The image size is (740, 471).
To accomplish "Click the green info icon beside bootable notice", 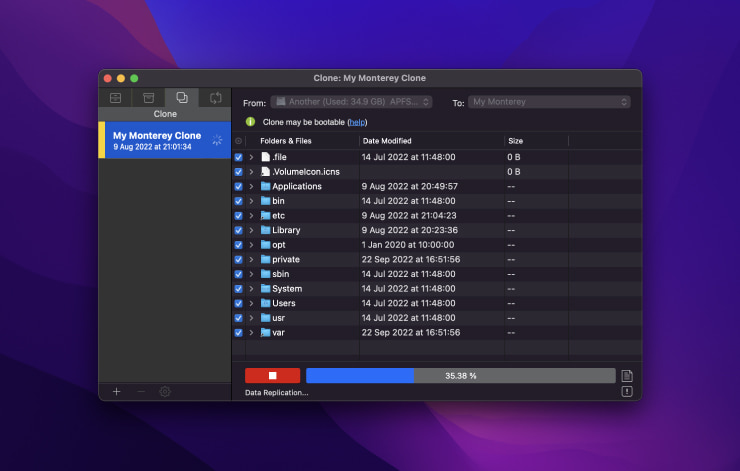I will pos(250,122).
